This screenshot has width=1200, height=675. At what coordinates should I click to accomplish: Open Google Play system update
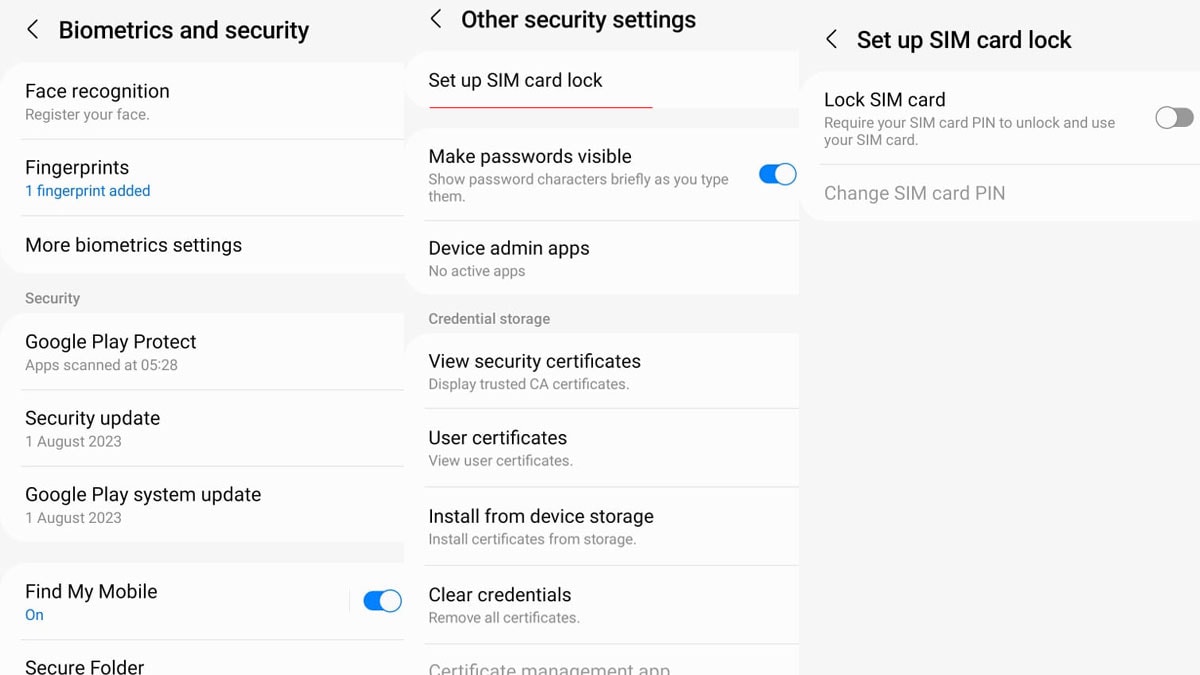pos(204,504)
